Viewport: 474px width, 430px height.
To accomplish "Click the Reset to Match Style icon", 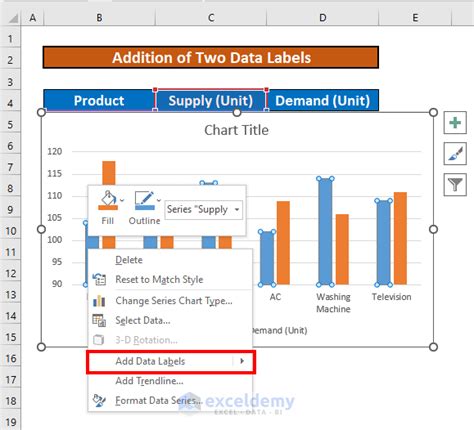I will 99,279.
